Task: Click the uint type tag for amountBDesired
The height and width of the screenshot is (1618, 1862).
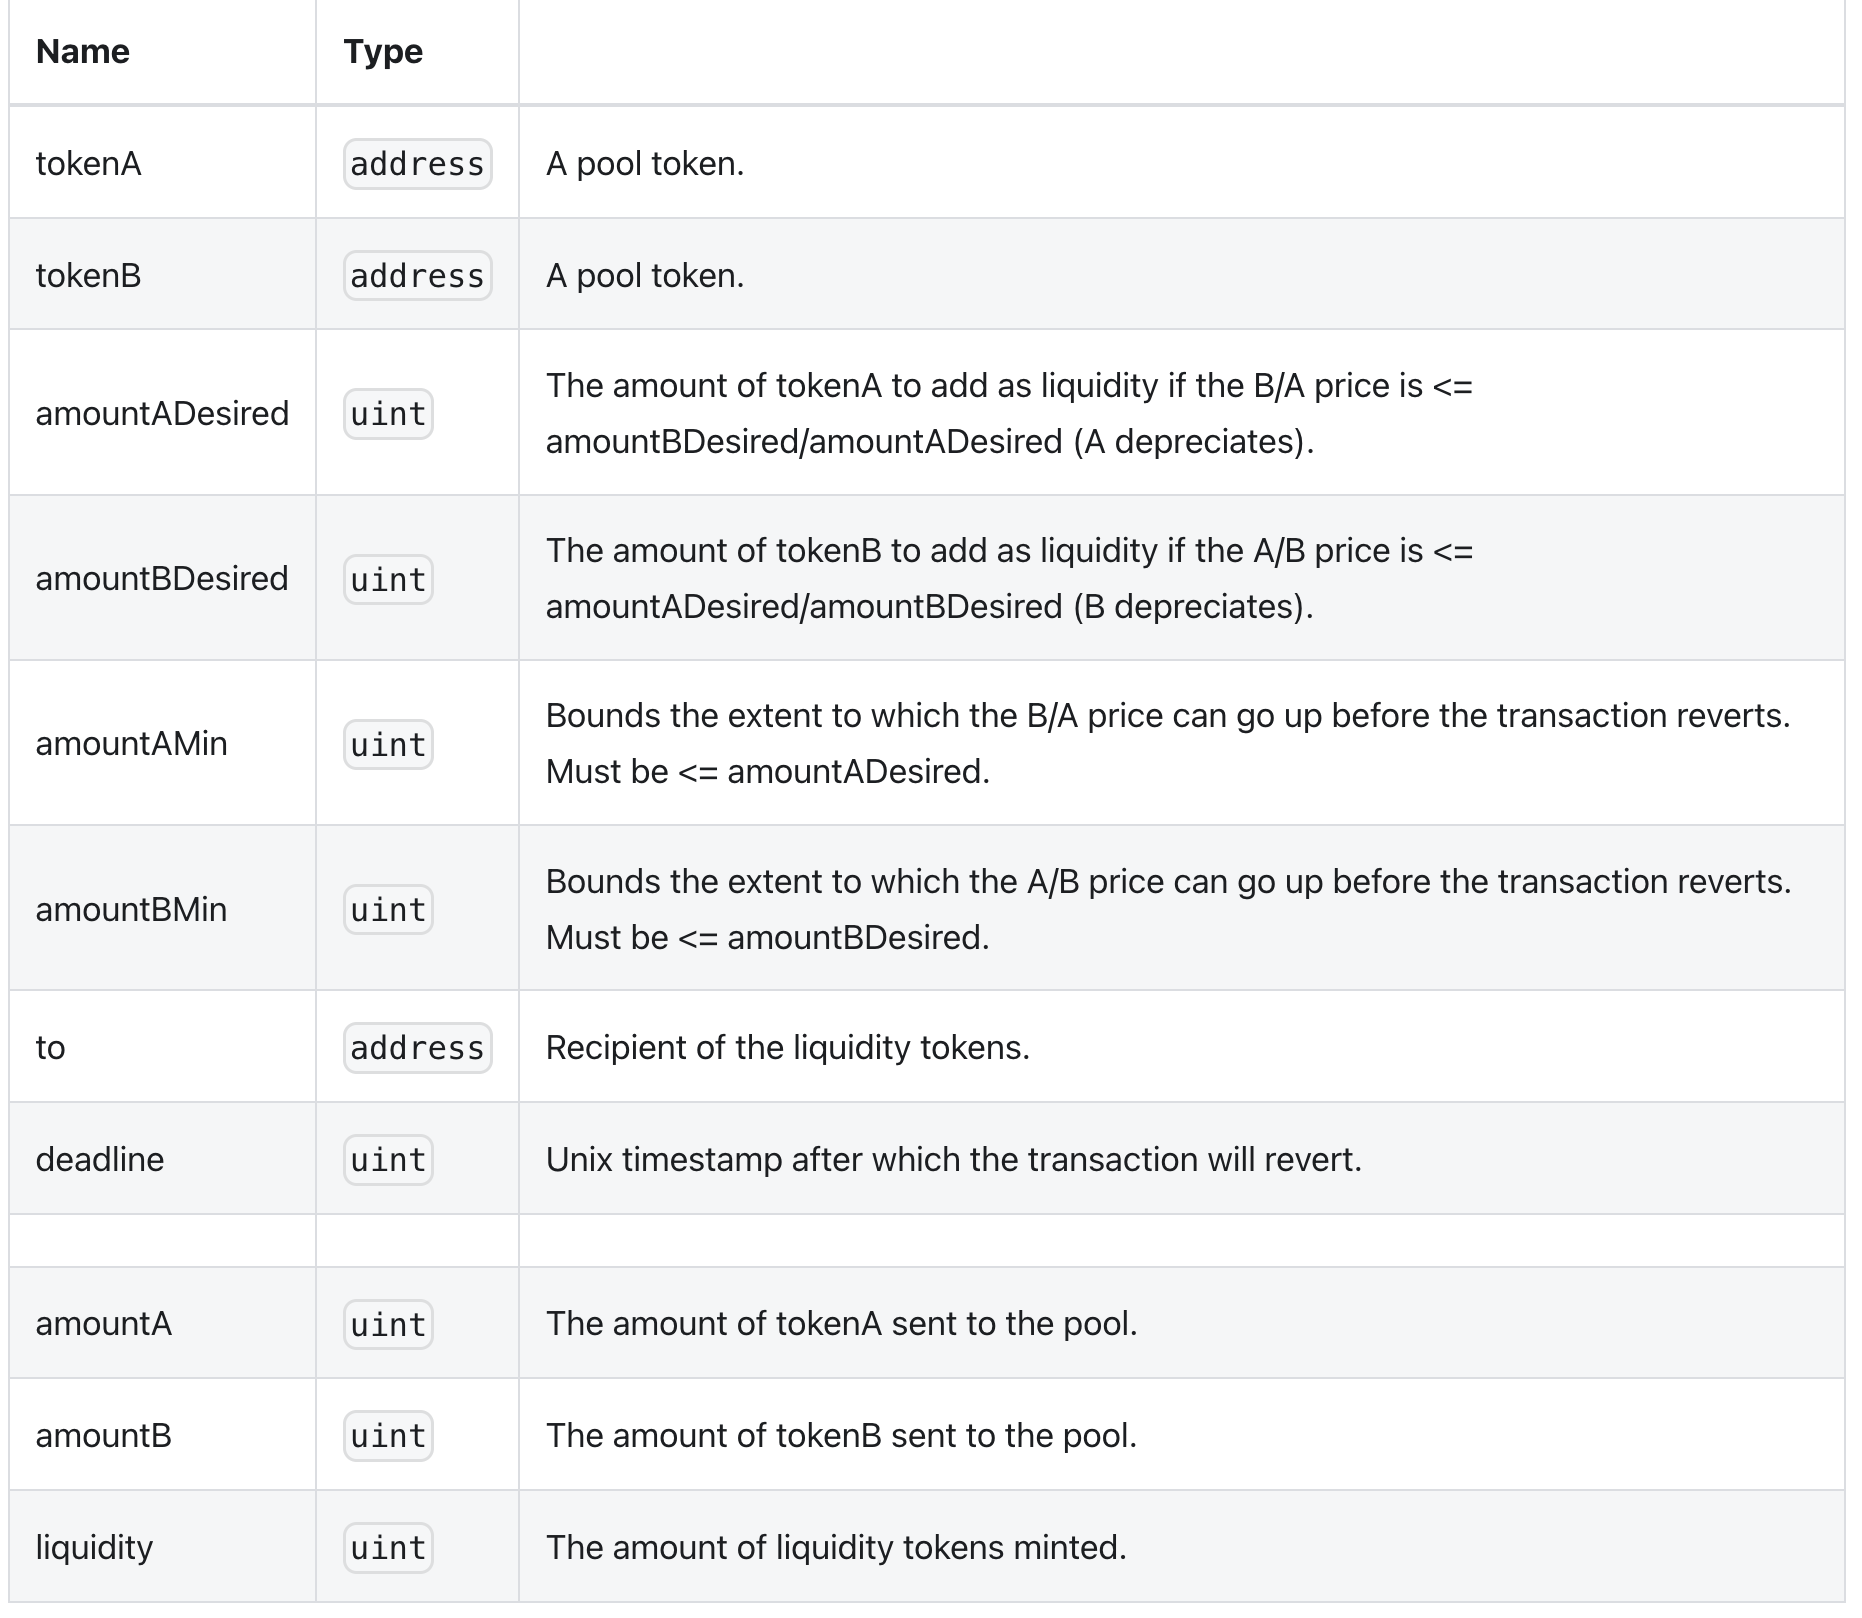Action: (x=388, y=580)
